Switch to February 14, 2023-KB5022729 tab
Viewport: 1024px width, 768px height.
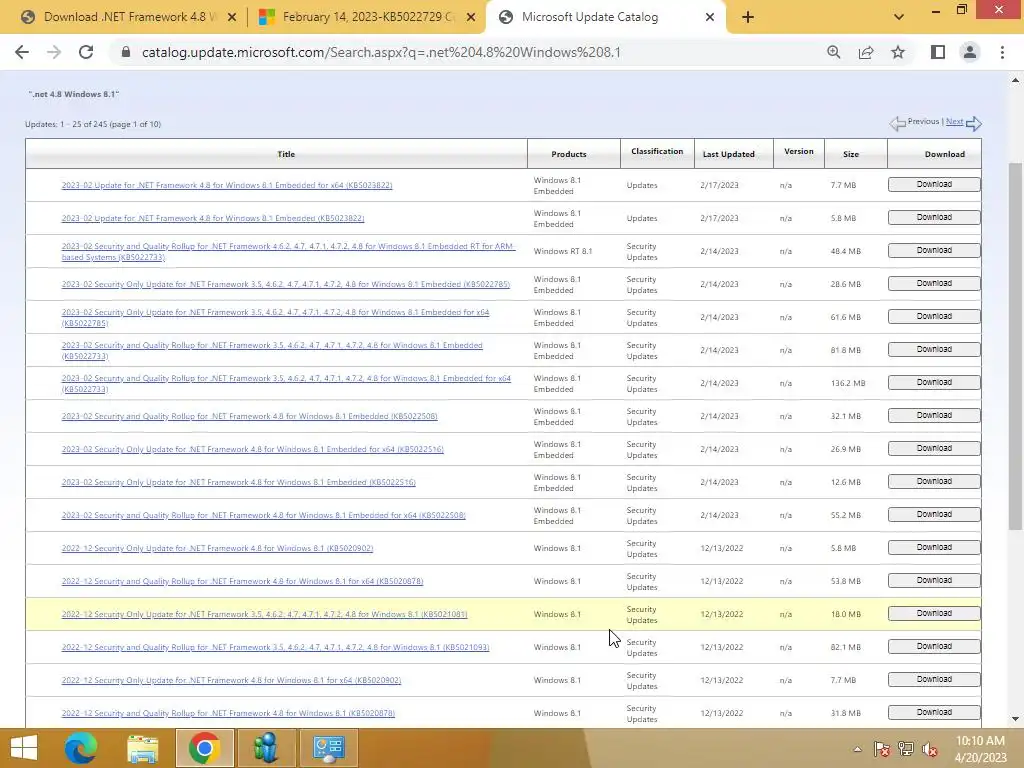pos(368,17)
